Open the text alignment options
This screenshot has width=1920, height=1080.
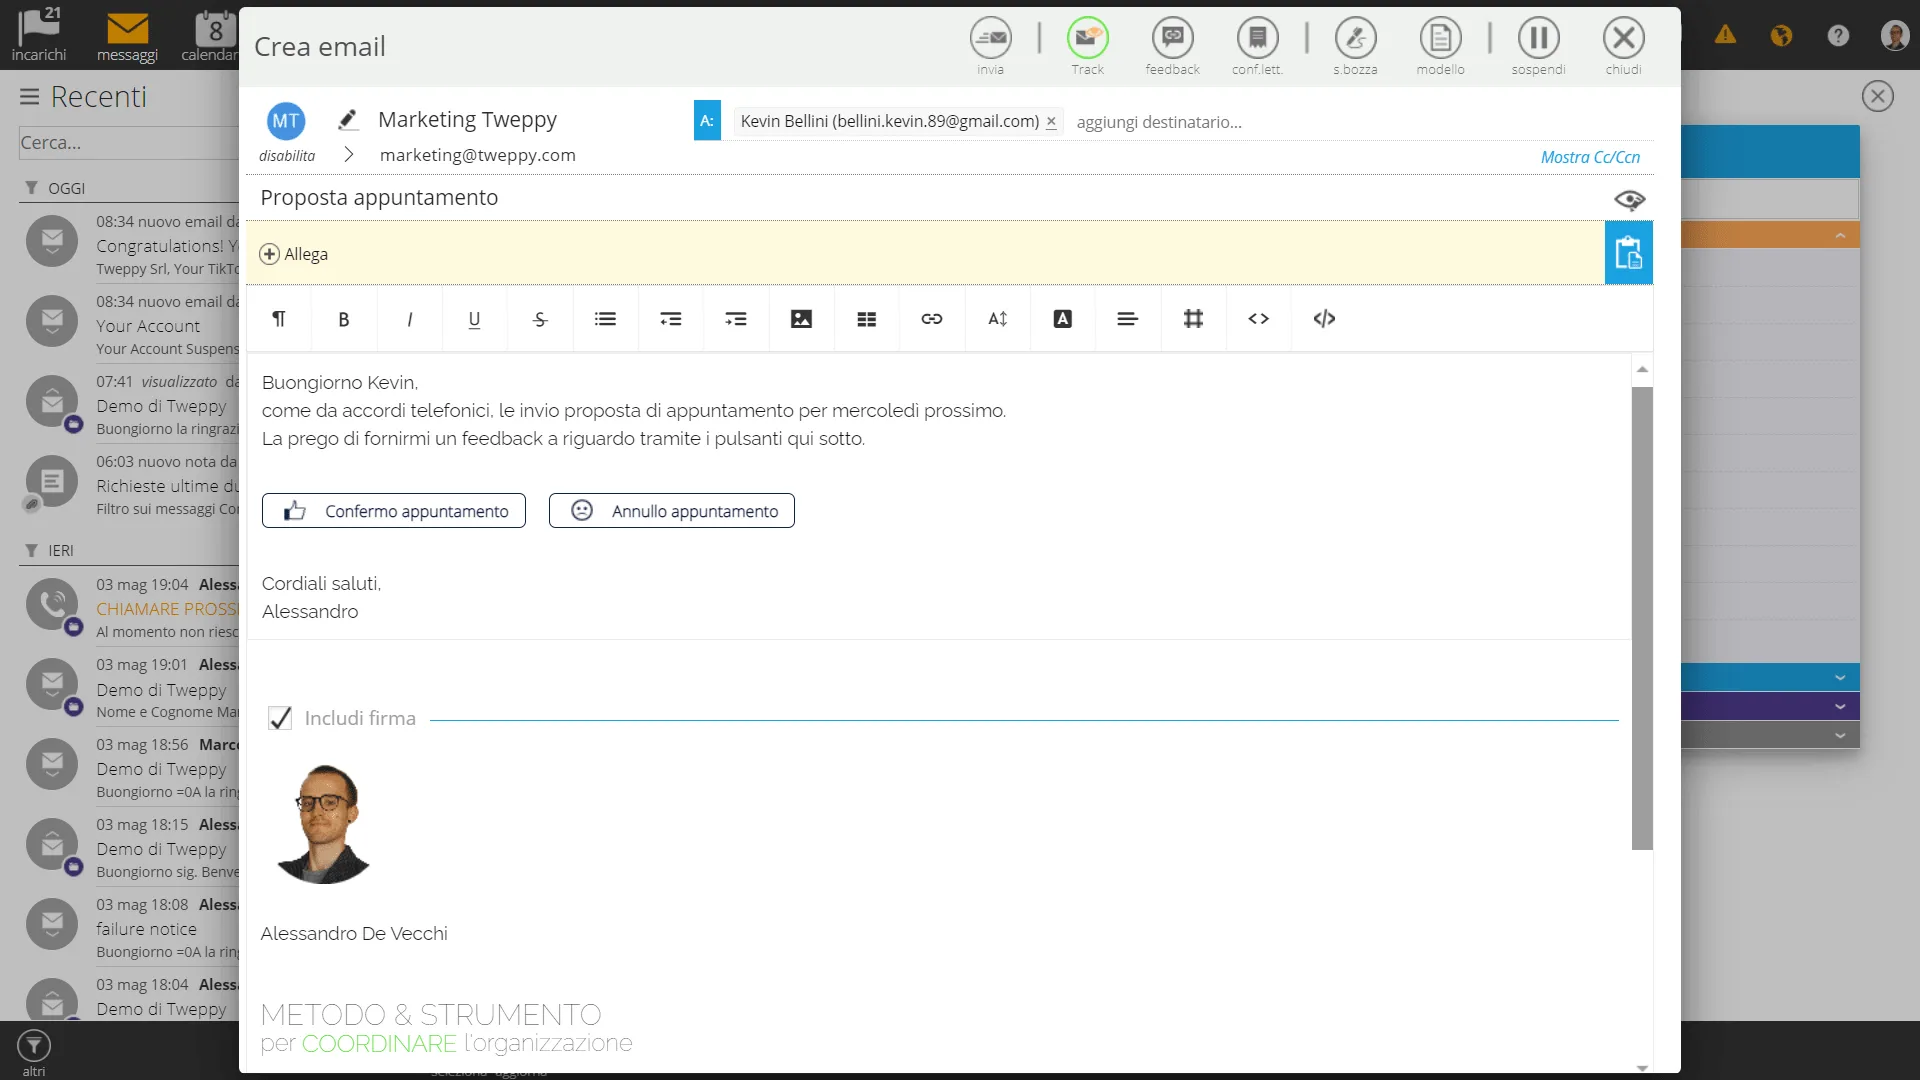1128,319
